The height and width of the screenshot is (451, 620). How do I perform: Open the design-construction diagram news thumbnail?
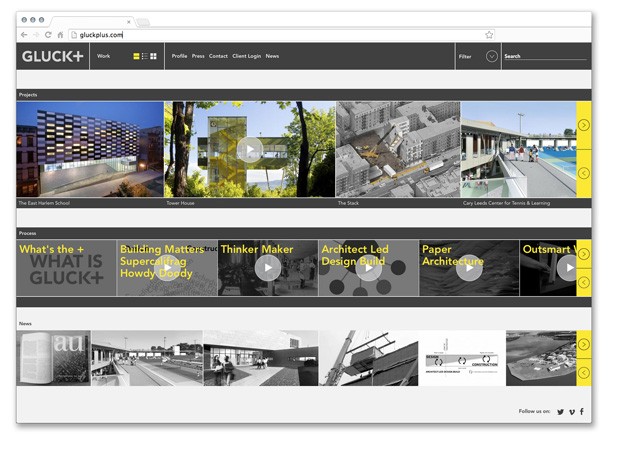tap(462, 358)
